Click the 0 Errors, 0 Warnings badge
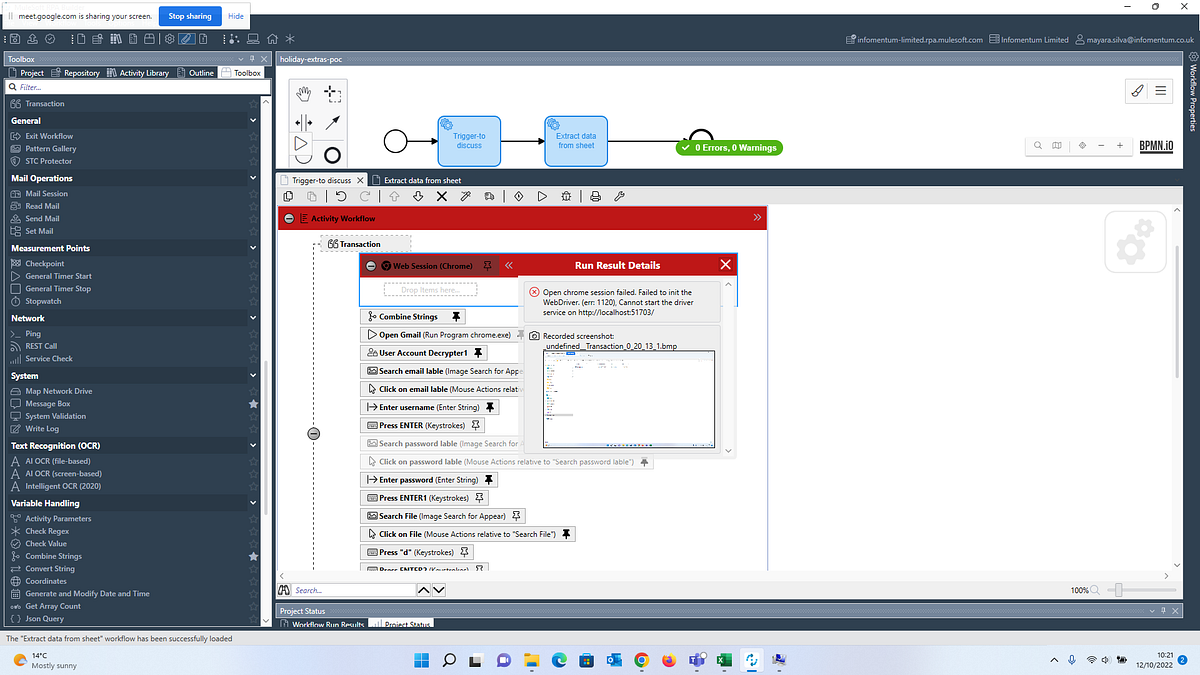 728,147
